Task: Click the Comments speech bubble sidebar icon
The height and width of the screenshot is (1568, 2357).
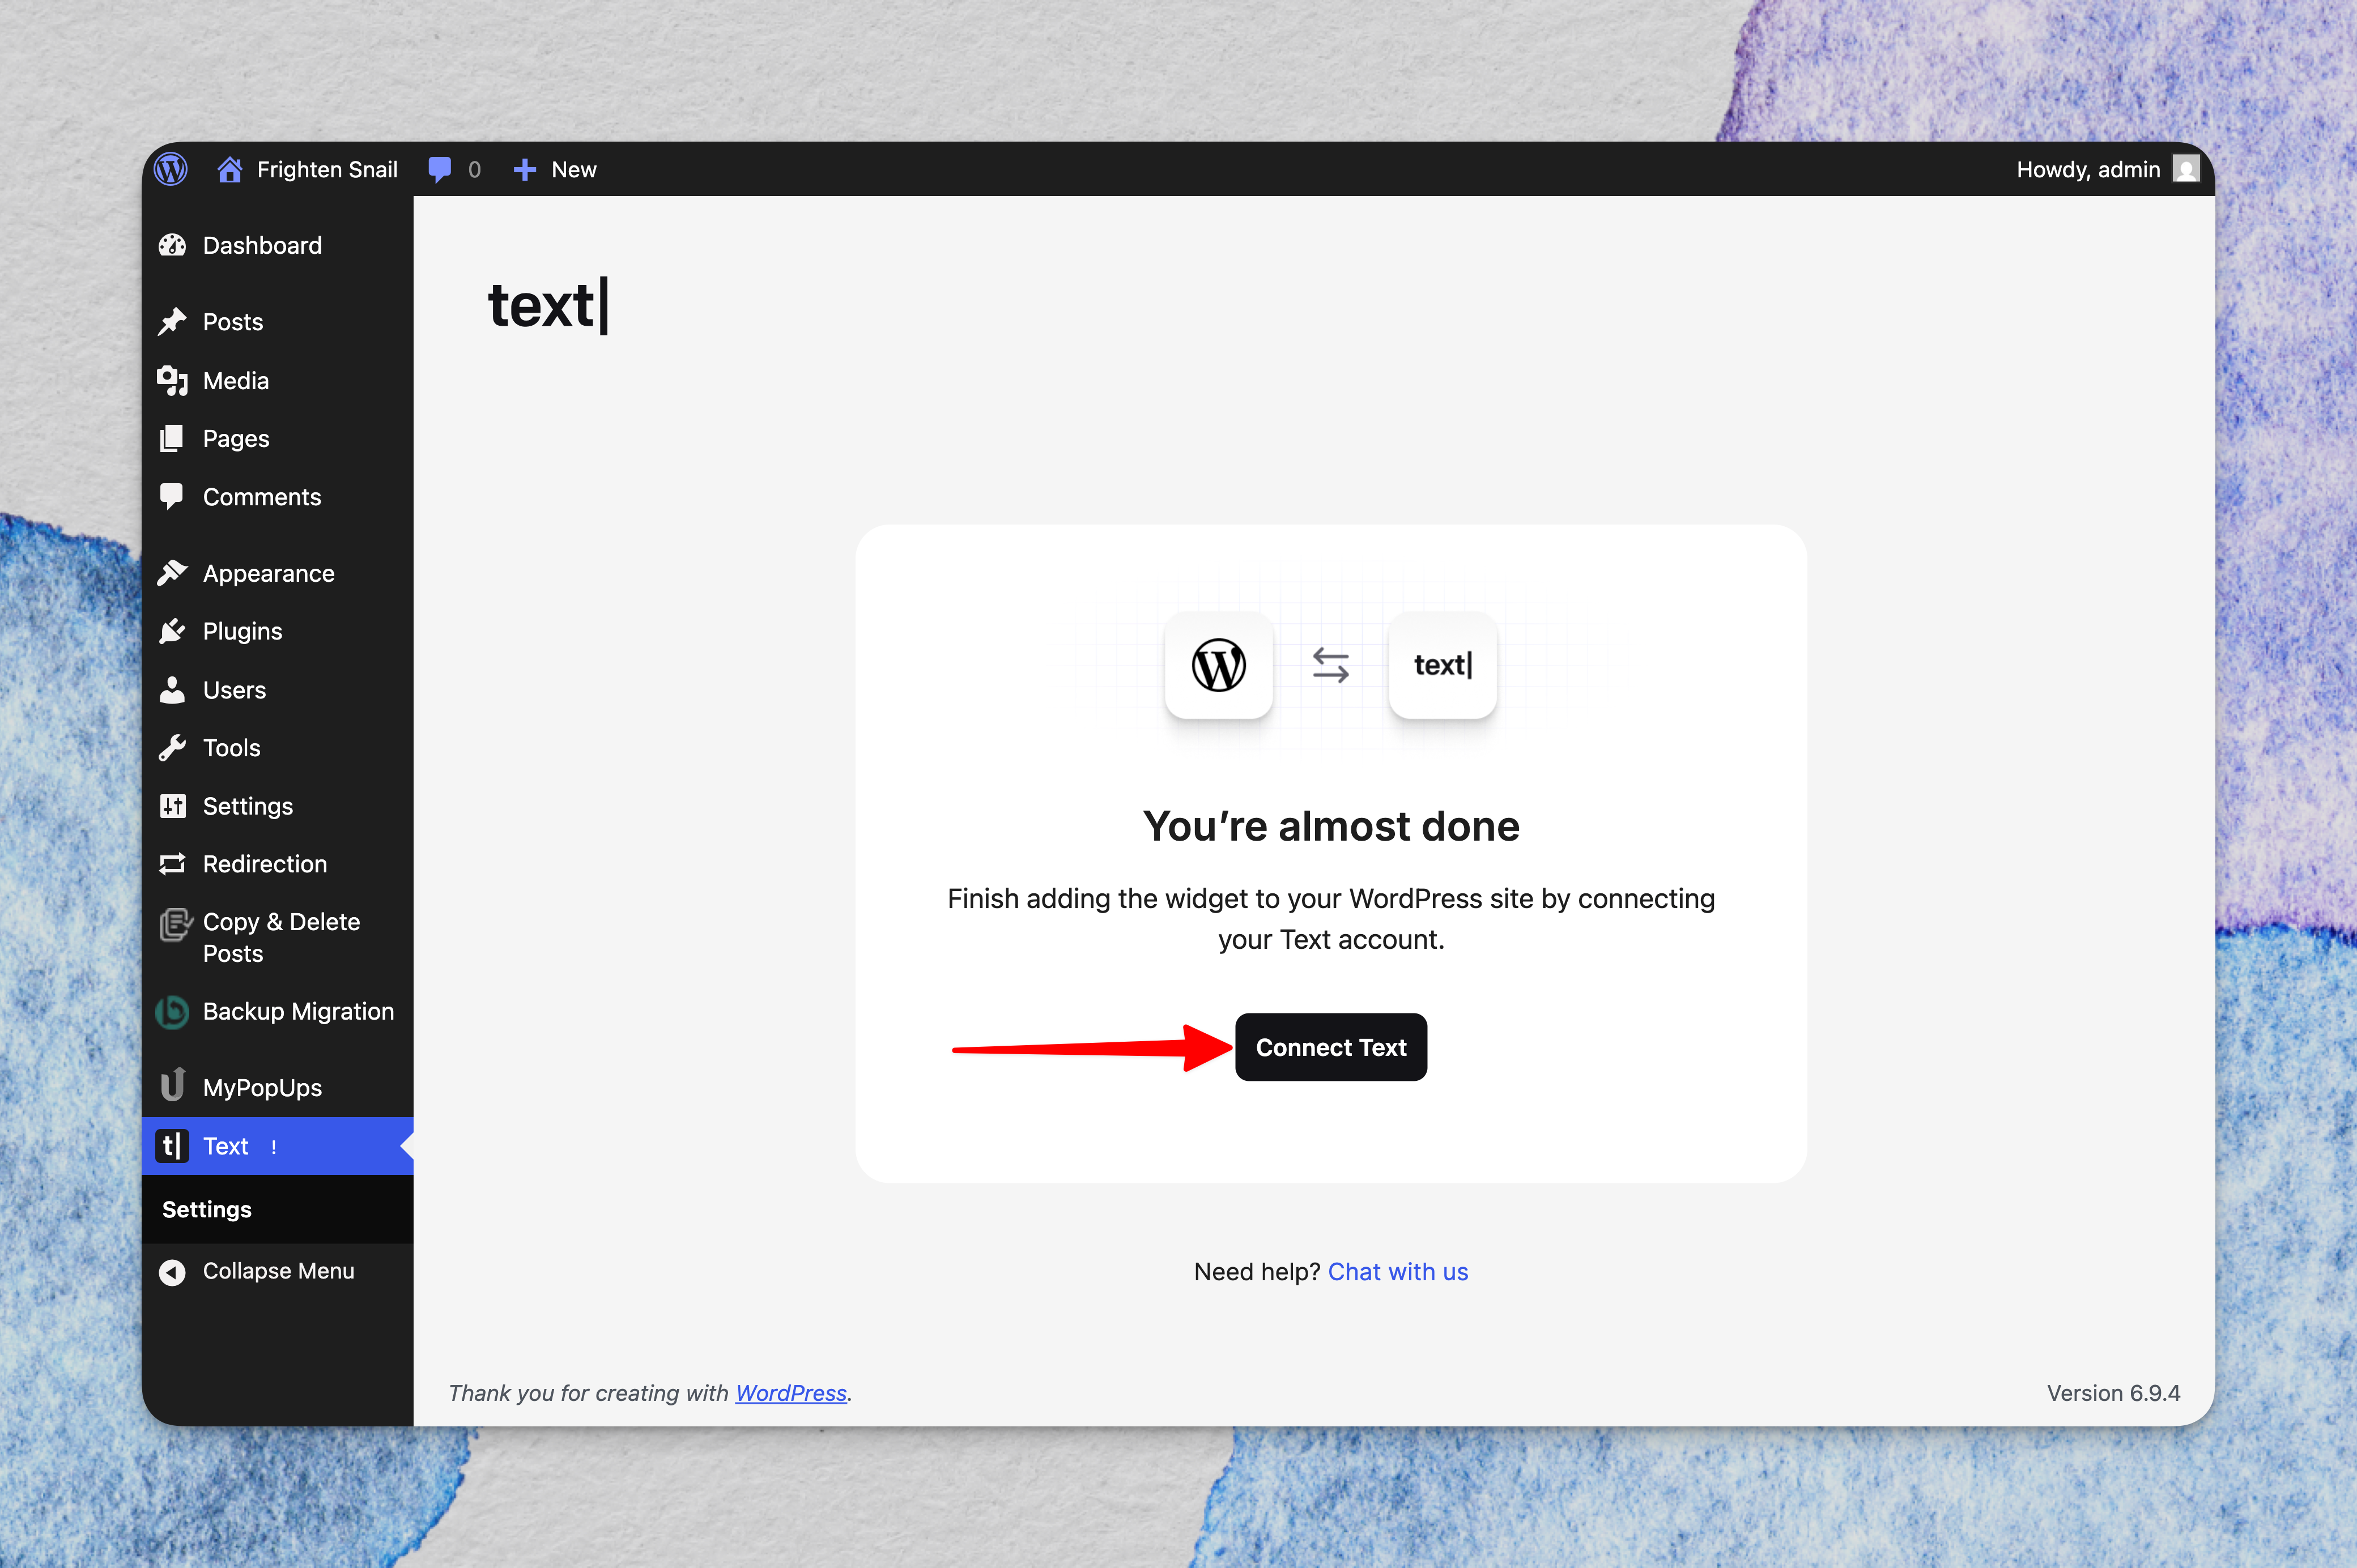Action: tap(172, 496)
